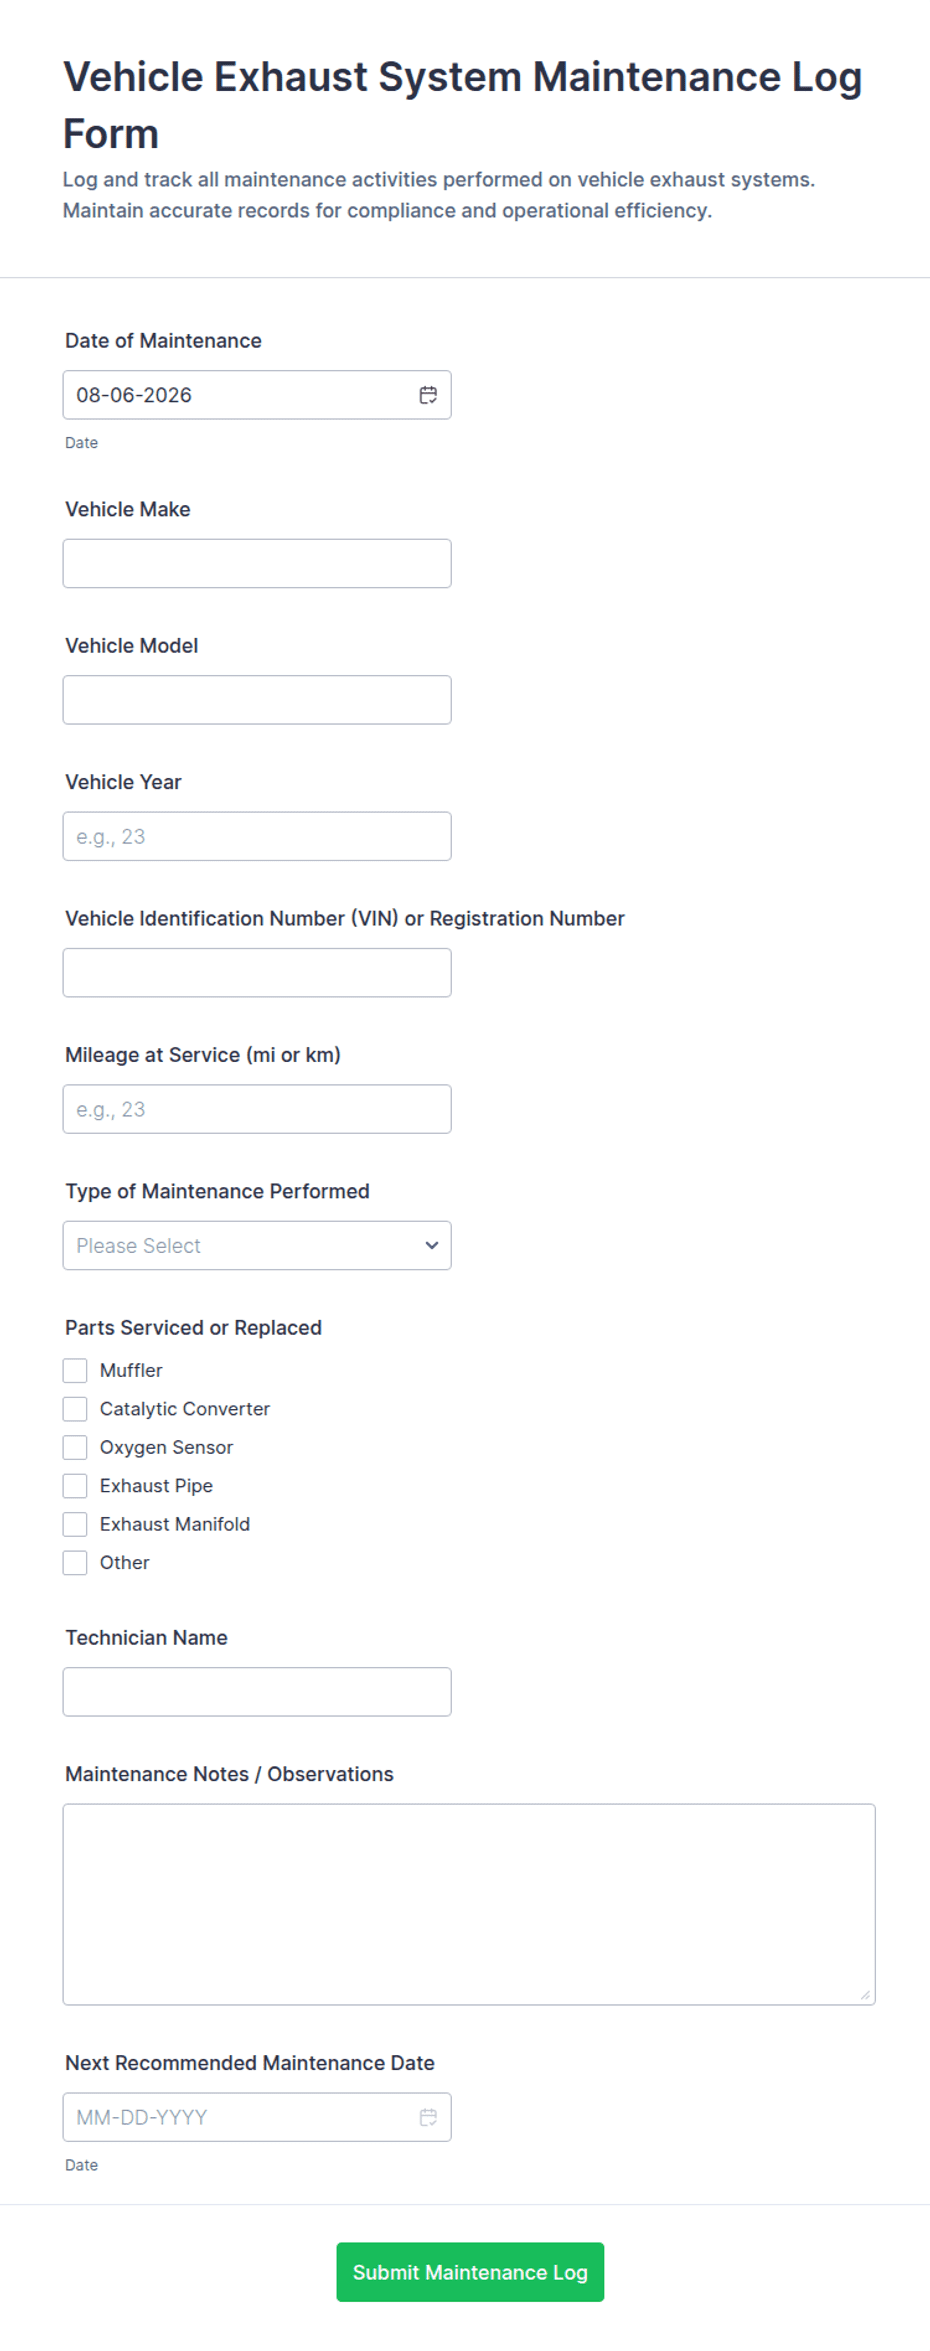The width and height of the screenshot is (930, 2351).
Task: Submit Maintenance Log button
Action: click(470, 2272)
